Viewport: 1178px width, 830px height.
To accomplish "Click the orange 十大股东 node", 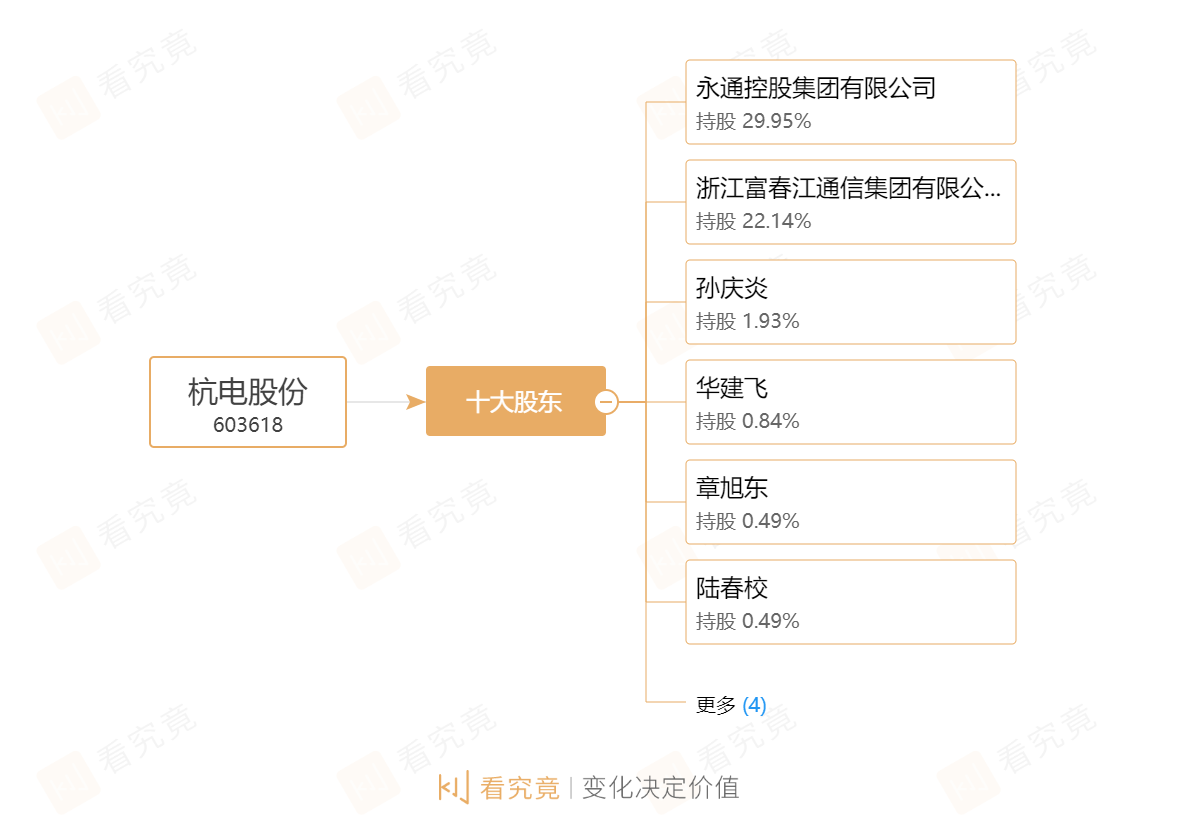I will coord(514,402).
